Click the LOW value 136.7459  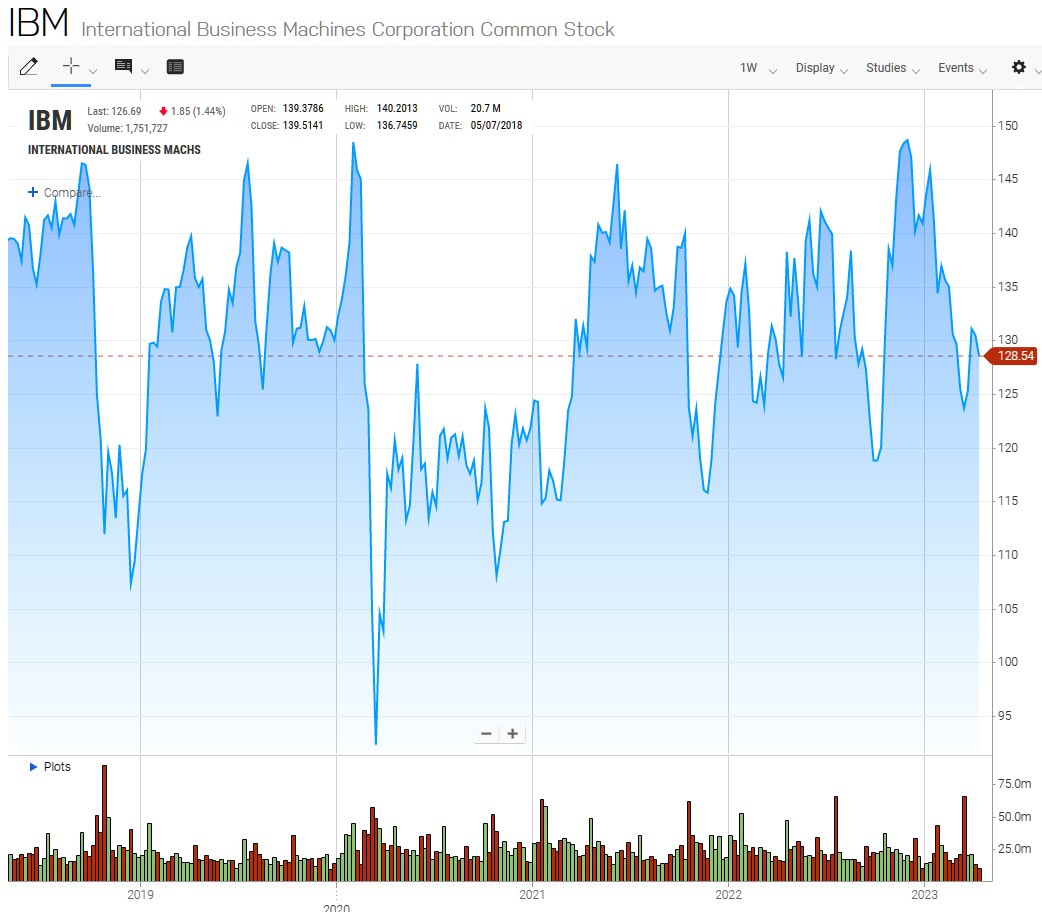397,126
